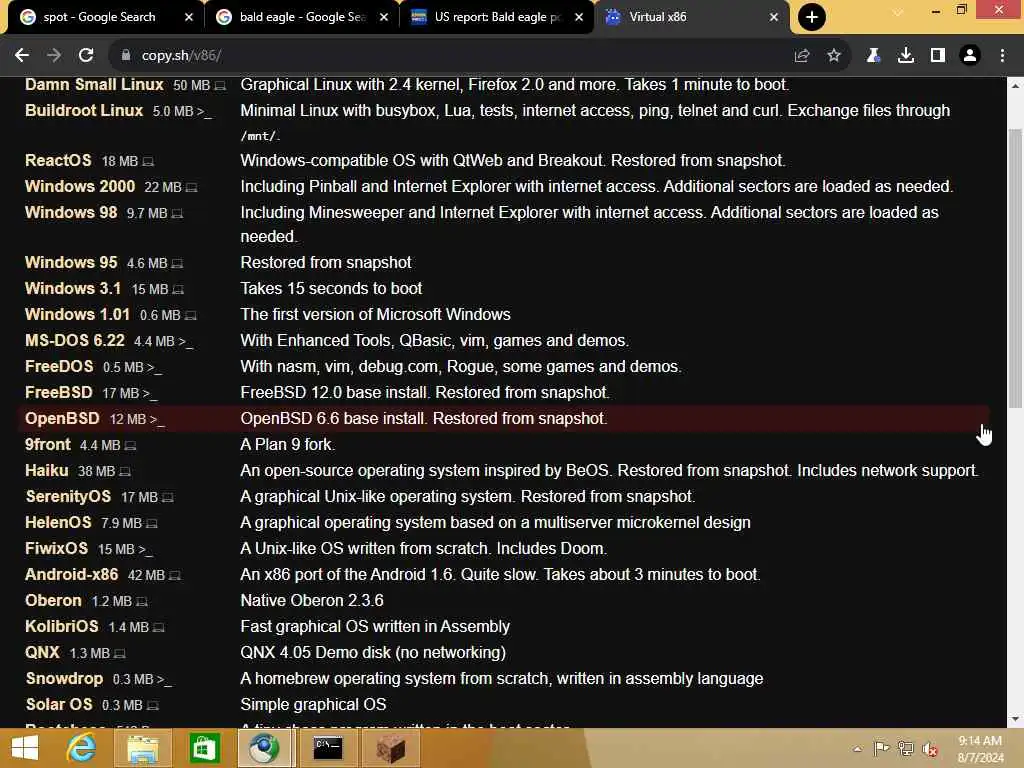Open the network tray icon
The height and width of the screenshot is (768, 1024).
point(906,749)
